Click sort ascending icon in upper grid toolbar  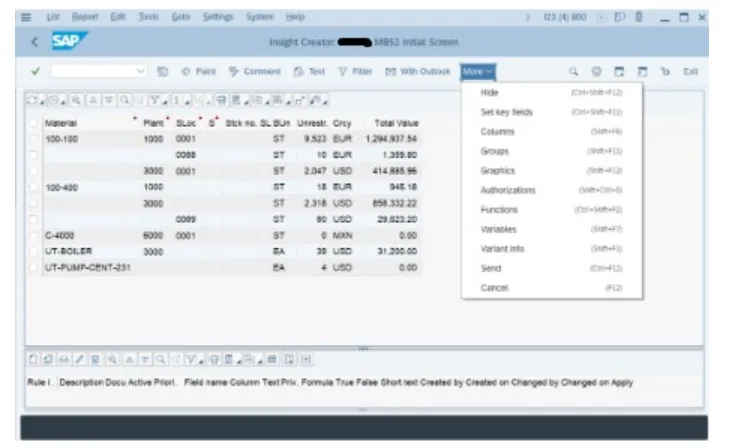coord(93,100)
